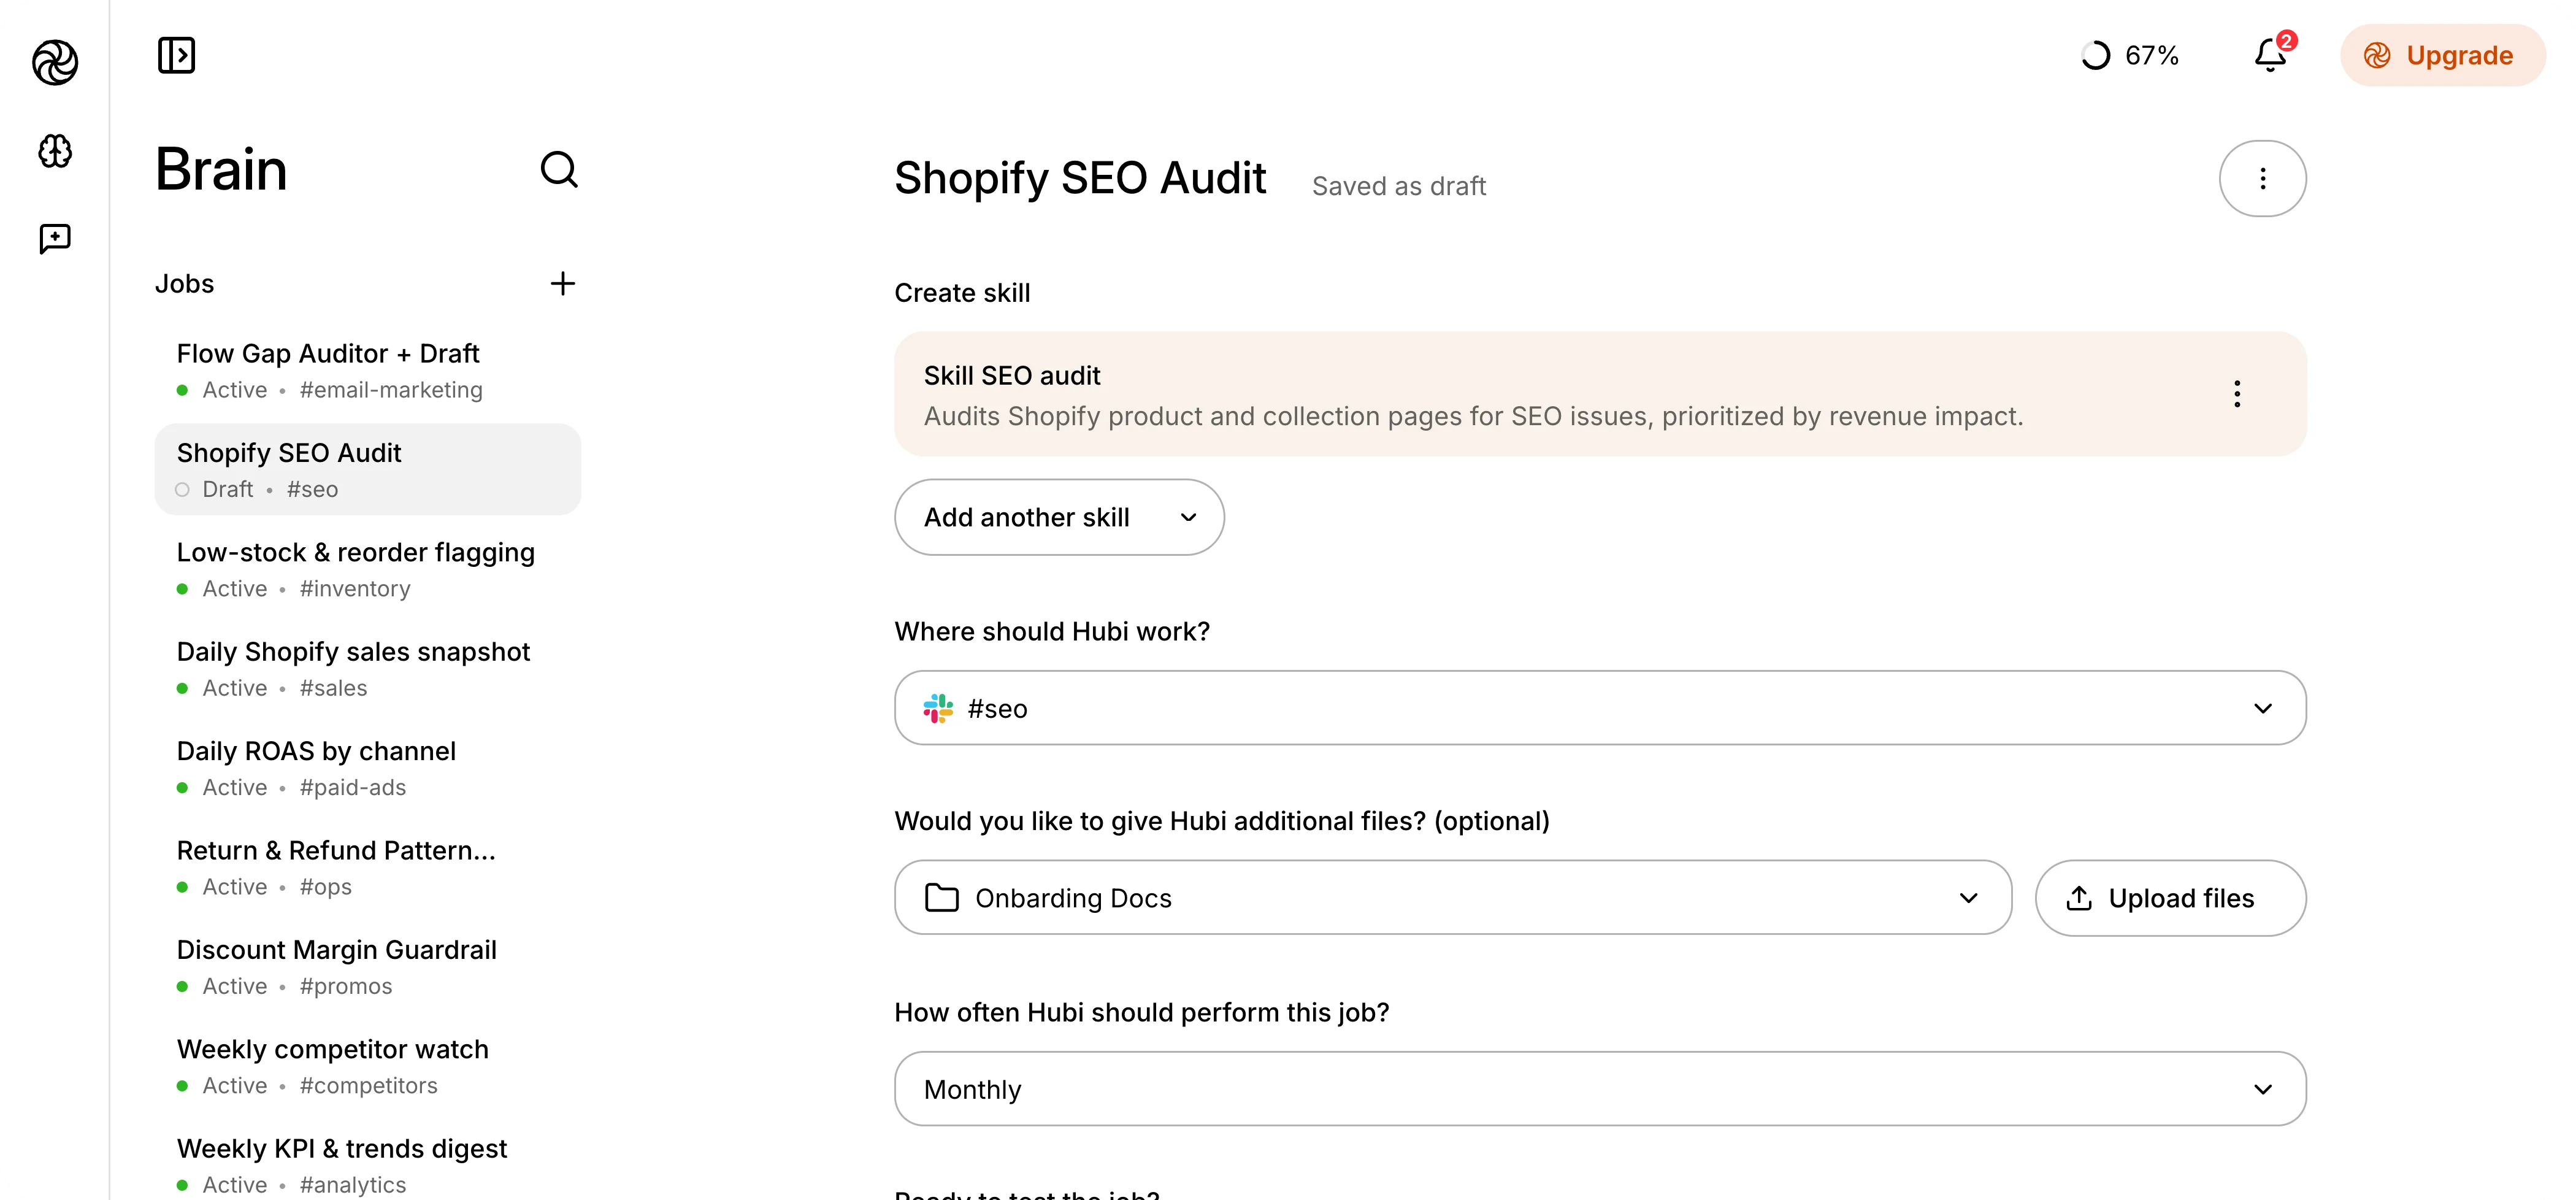Click the #competitors tag text
This screenshot has height=1200, width=2576.
[x=369, y=1086]
